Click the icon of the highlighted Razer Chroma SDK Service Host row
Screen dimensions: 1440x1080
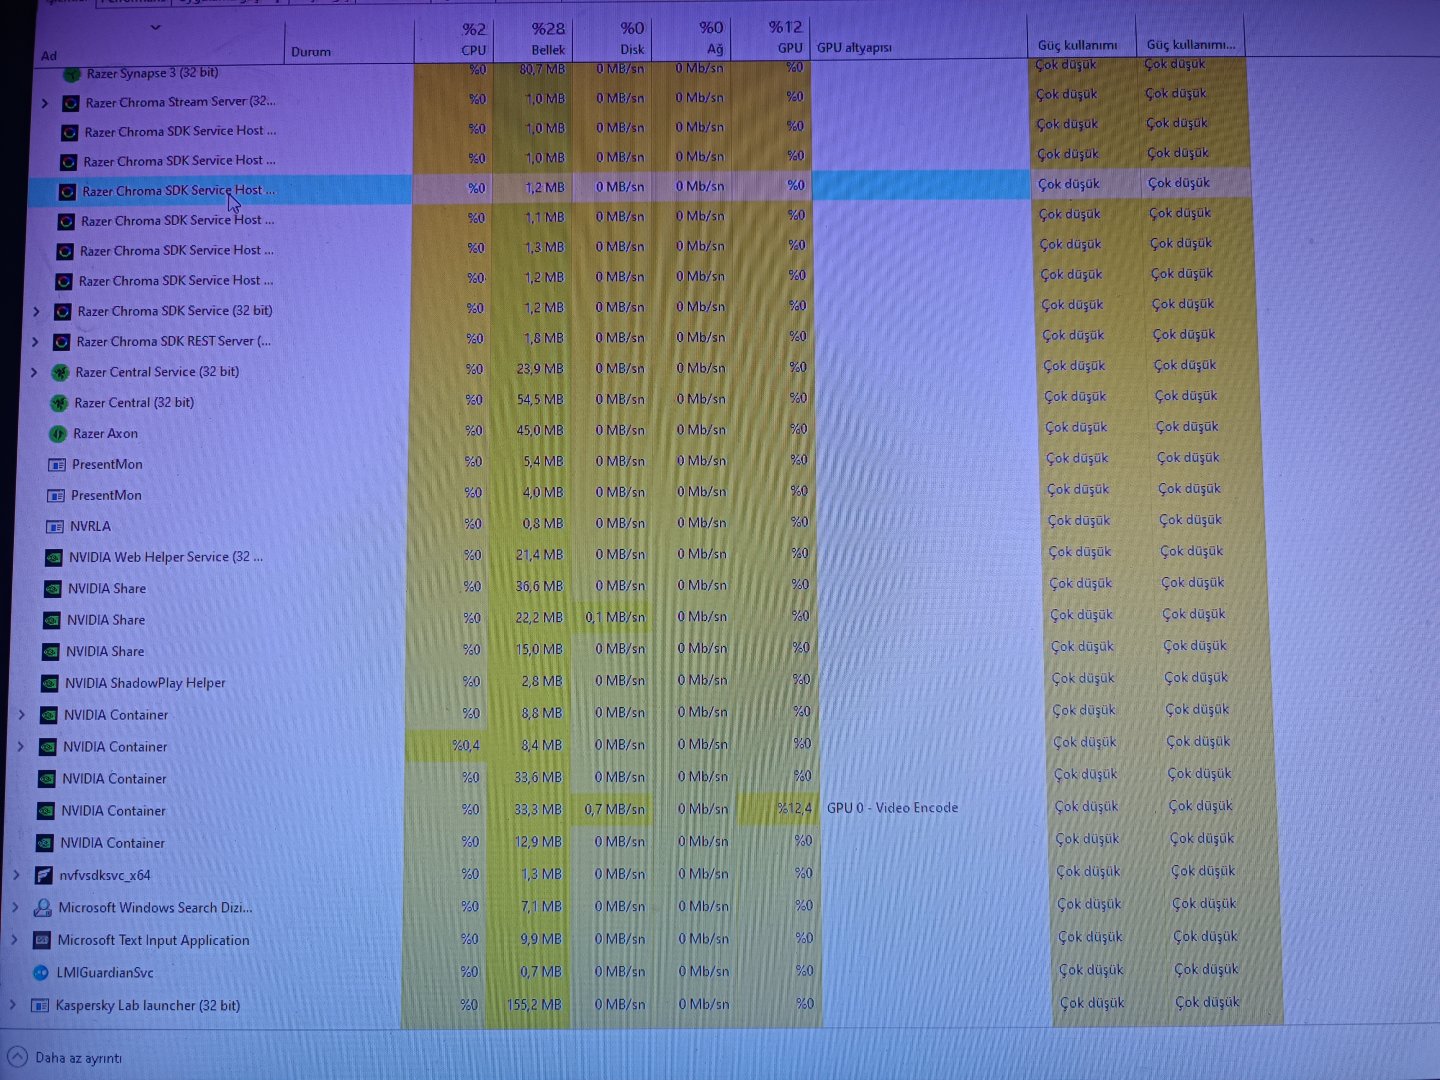click(x=67, y=192)
